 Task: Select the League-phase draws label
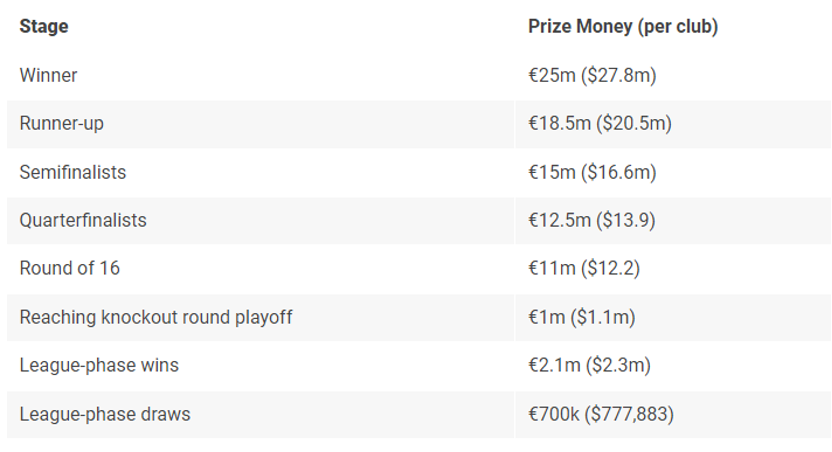point(105,414)
